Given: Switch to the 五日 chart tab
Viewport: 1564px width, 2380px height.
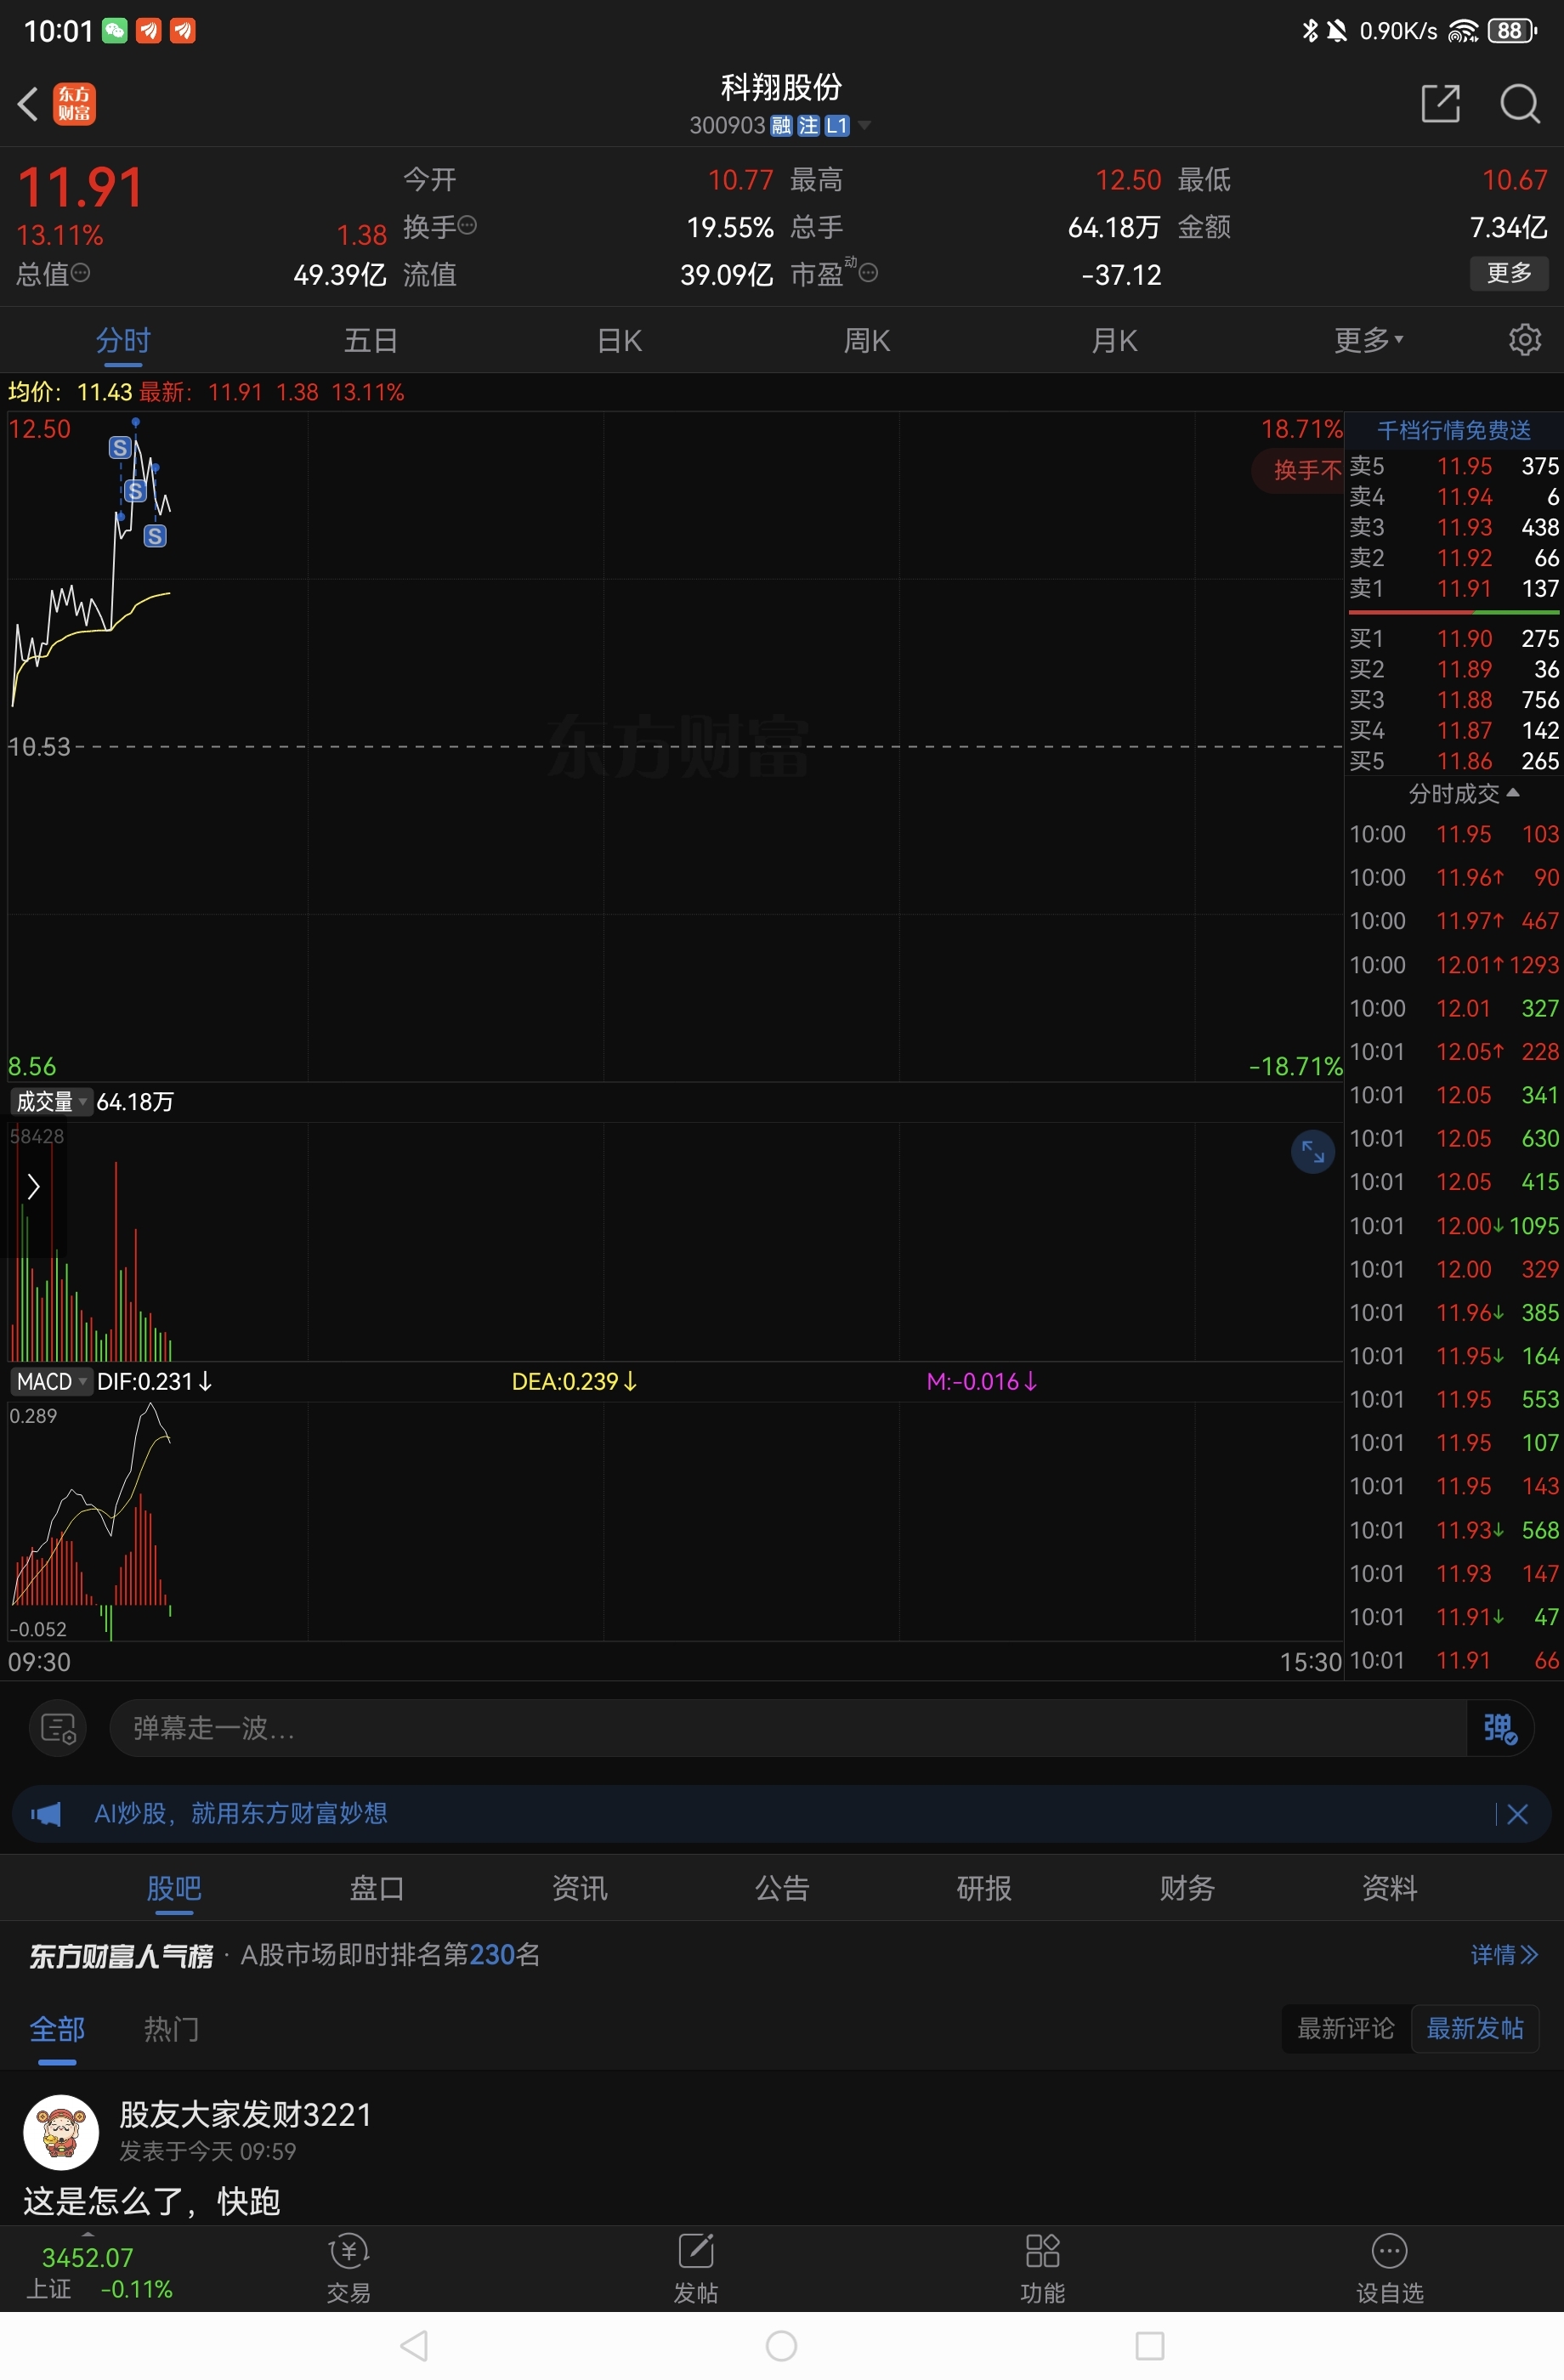Looking at the screenshot, I should click(x=371, y=340).
